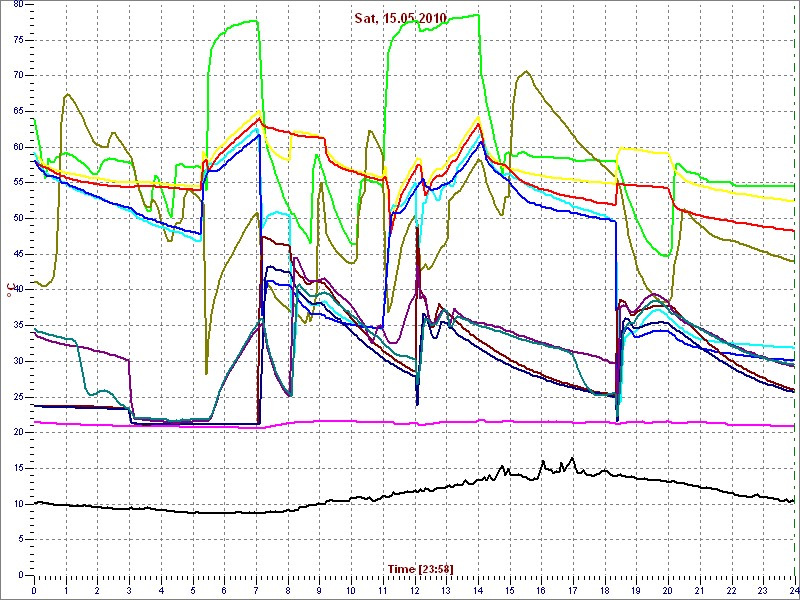
Task: Click the hour 23 label on the time axis
Action: tap(762, 590)
